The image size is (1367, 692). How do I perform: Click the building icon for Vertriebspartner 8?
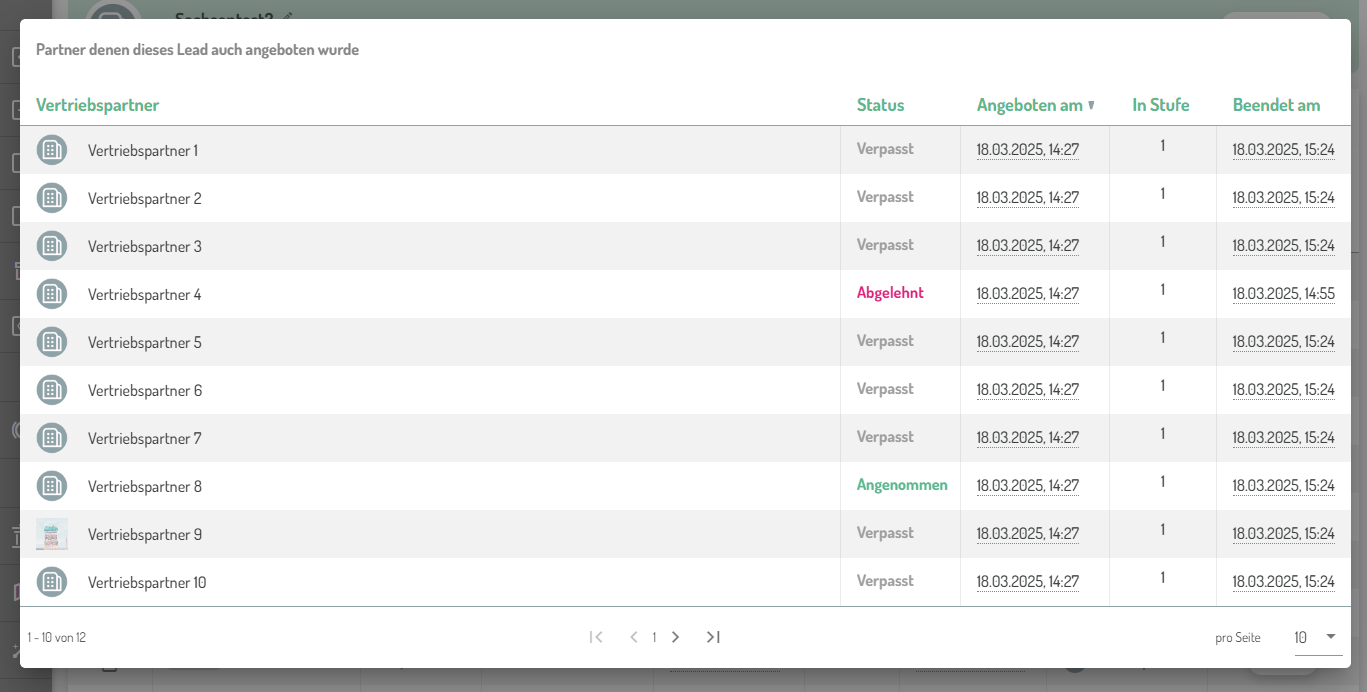click(x=52, y=486)
